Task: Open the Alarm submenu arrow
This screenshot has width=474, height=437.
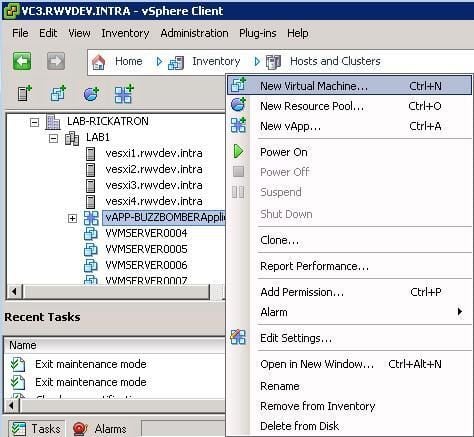Action: 460,312
